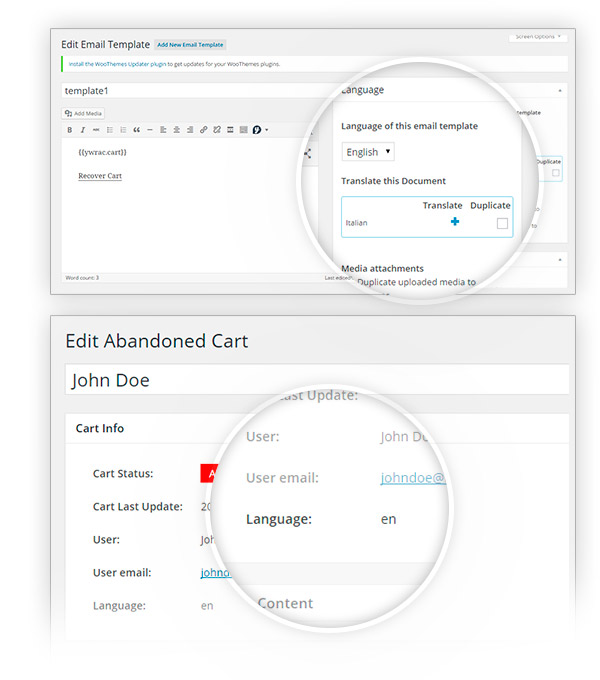Click the Media attachments heading
The image size is (600, 680).
pyautogui.click(x=382, y=268)
